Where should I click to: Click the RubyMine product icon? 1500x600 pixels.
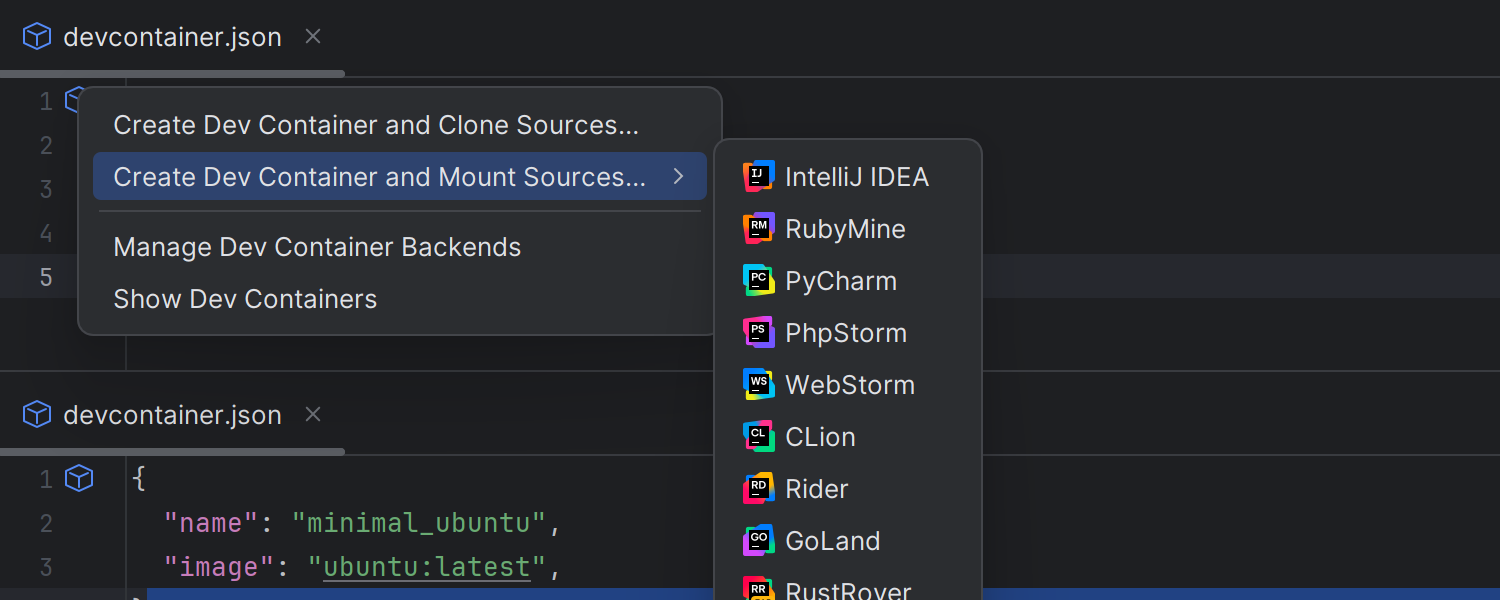click(759, 228)
